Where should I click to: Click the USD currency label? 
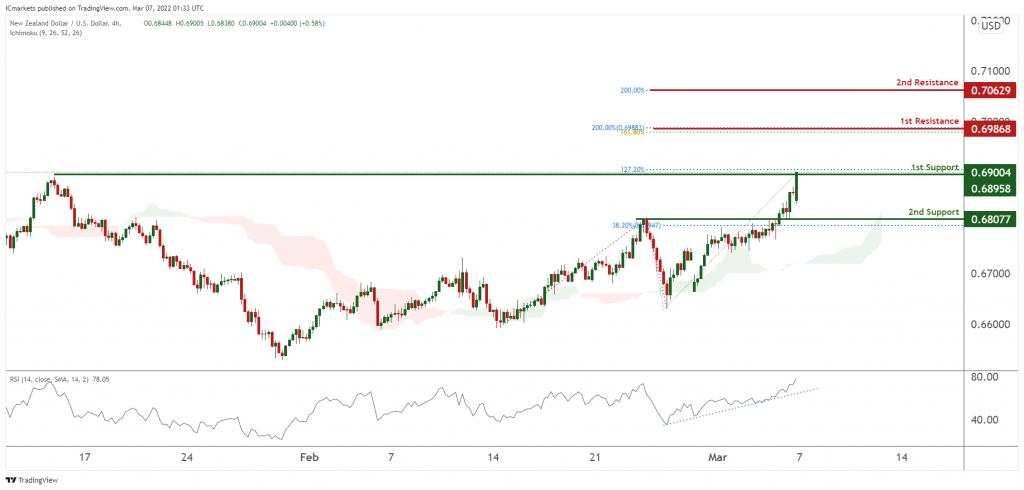[991, 26]
